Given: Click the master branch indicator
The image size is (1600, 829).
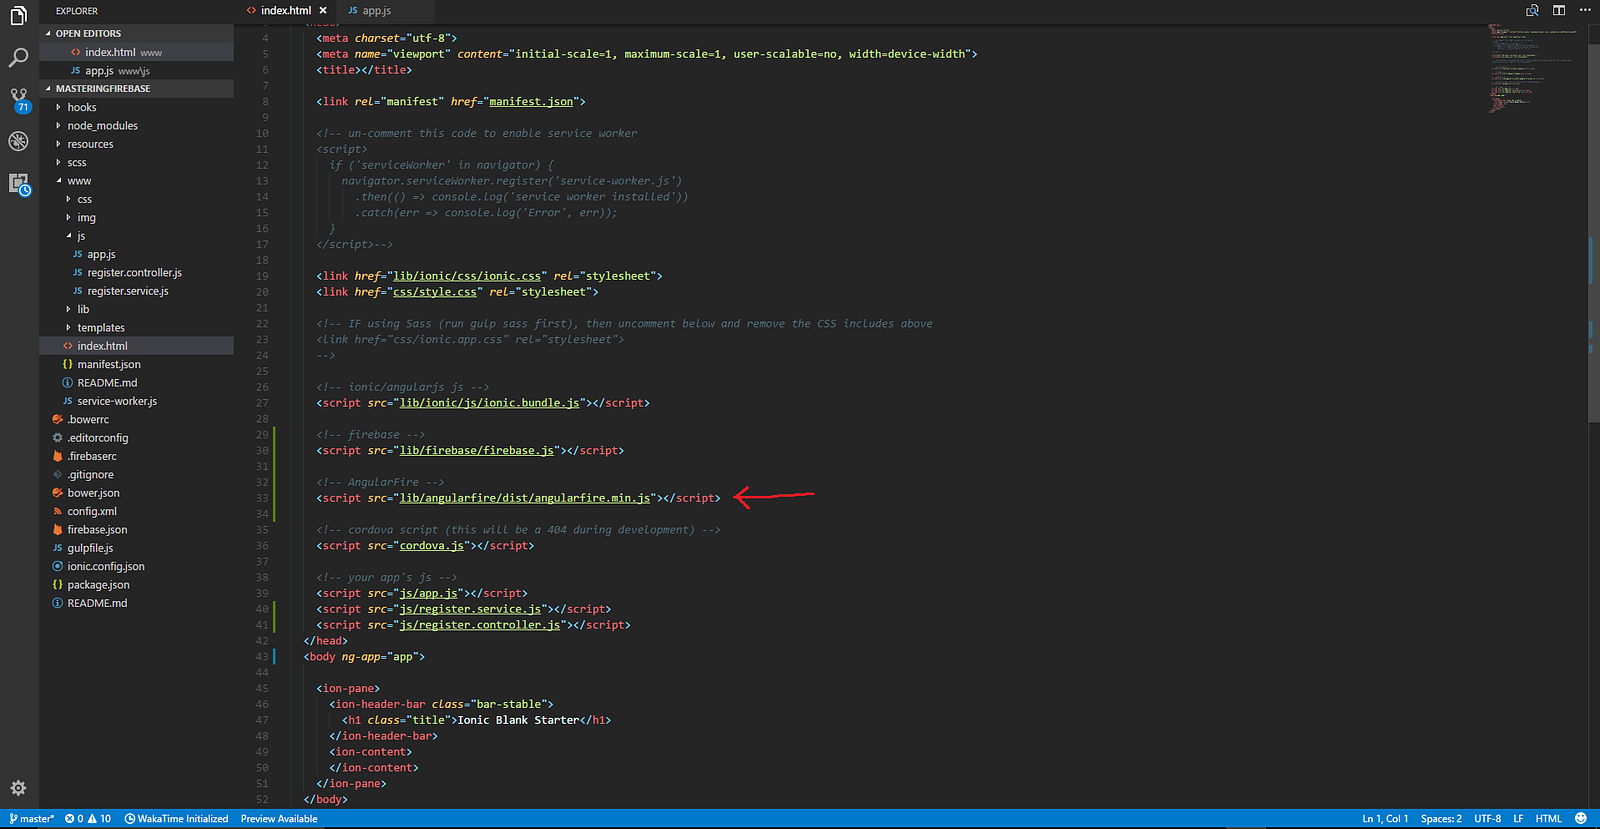Looking at the screenshot, I should tap(32, 818).
